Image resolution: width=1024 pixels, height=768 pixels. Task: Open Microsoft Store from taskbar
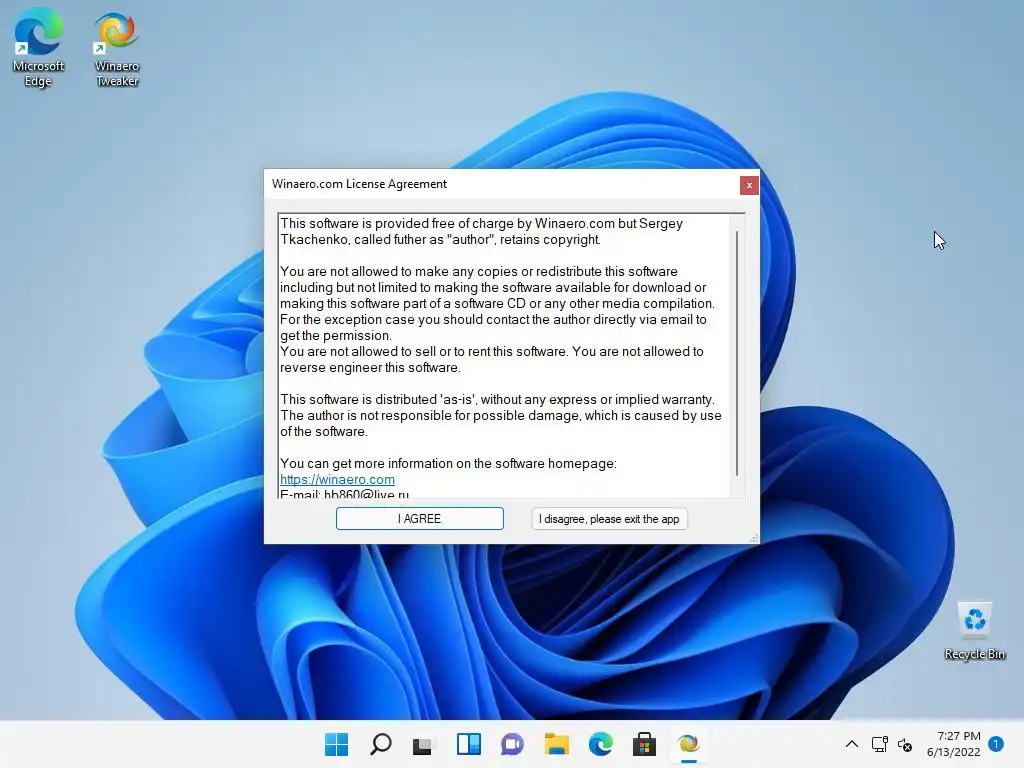click(x=644, y=744)
